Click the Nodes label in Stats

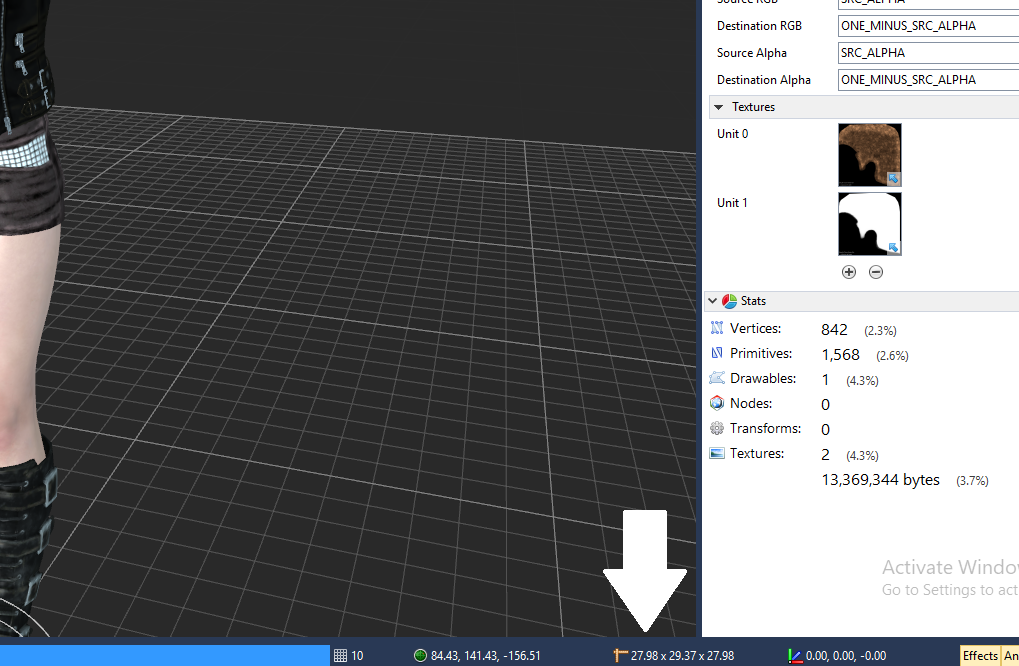(x=751, y=403)
